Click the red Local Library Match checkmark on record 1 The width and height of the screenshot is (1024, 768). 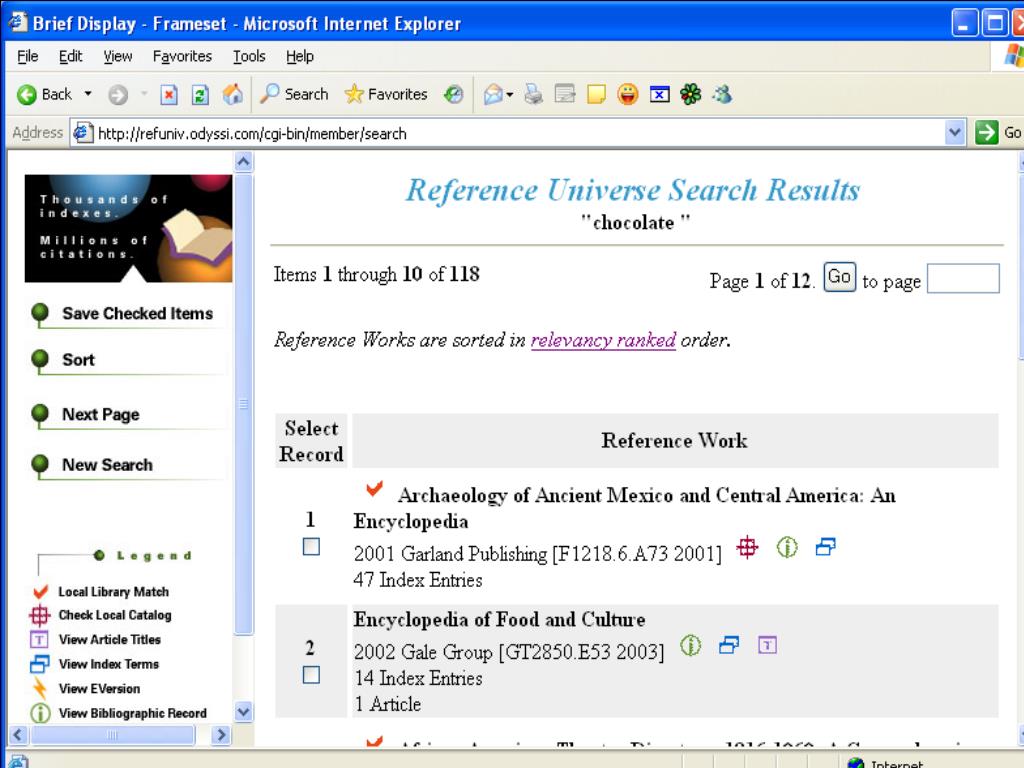click(x=374, y=488)
